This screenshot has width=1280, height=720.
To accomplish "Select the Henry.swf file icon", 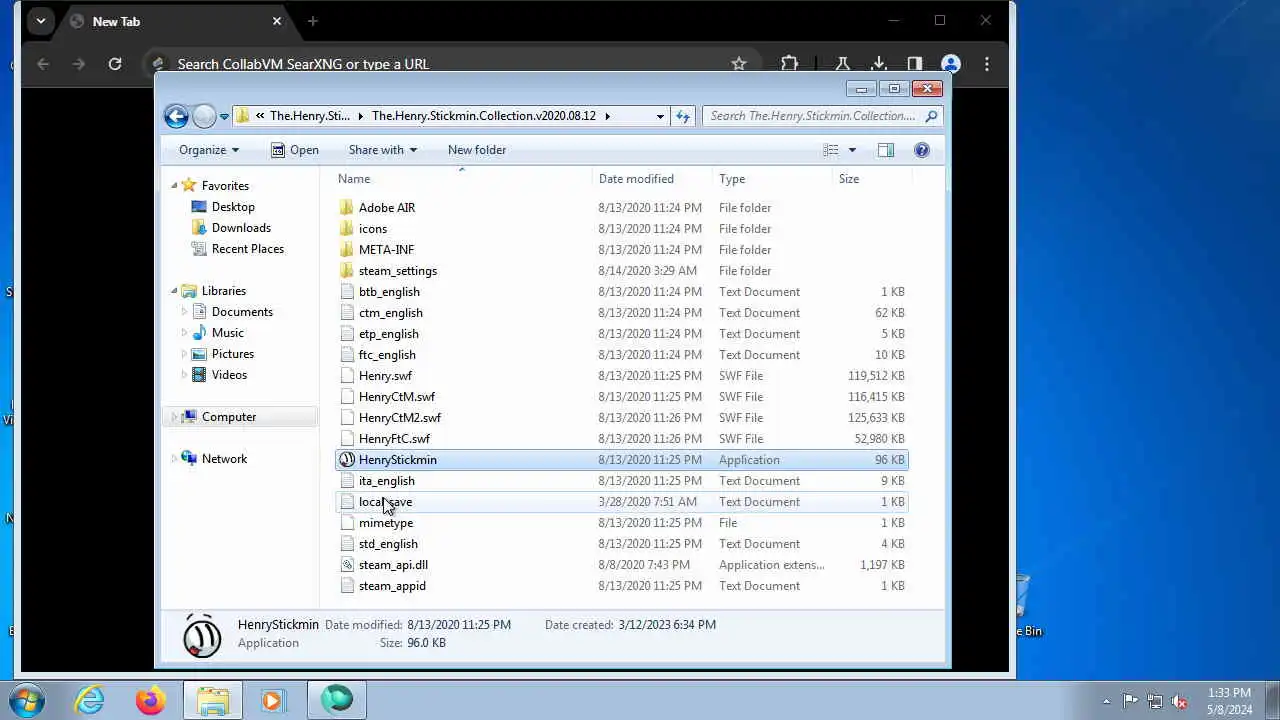I will coord(347,376).
